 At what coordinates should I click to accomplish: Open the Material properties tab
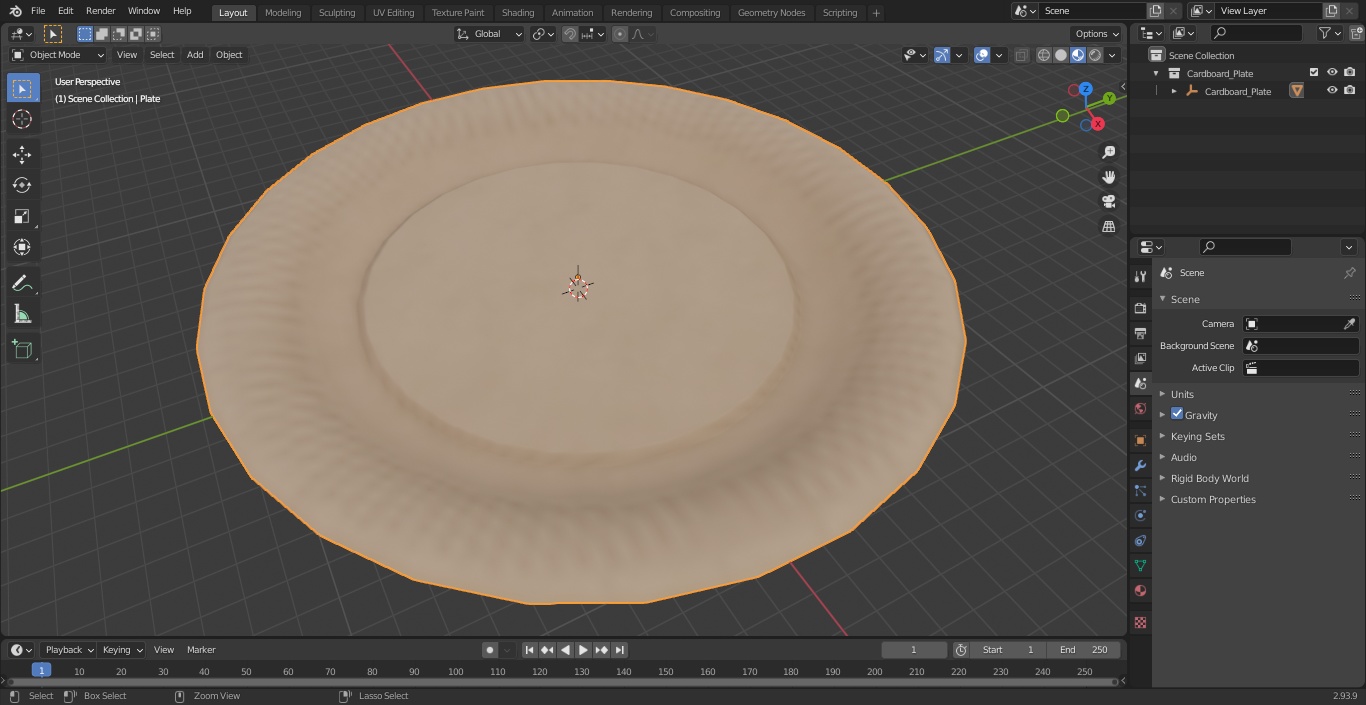click(1140, 590)
